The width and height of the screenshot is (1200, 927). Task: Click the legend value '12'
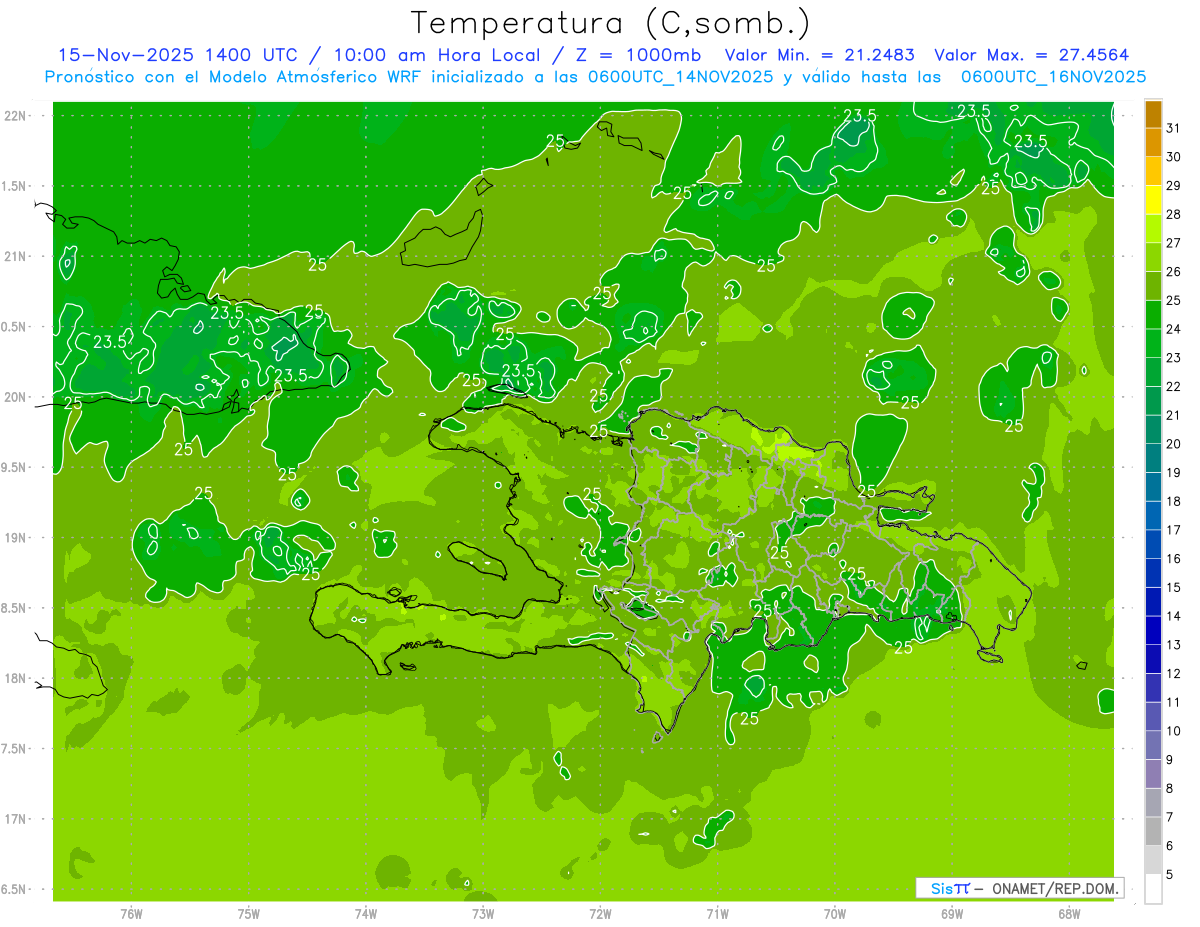pyautogui.click(x=1174, y=673)
